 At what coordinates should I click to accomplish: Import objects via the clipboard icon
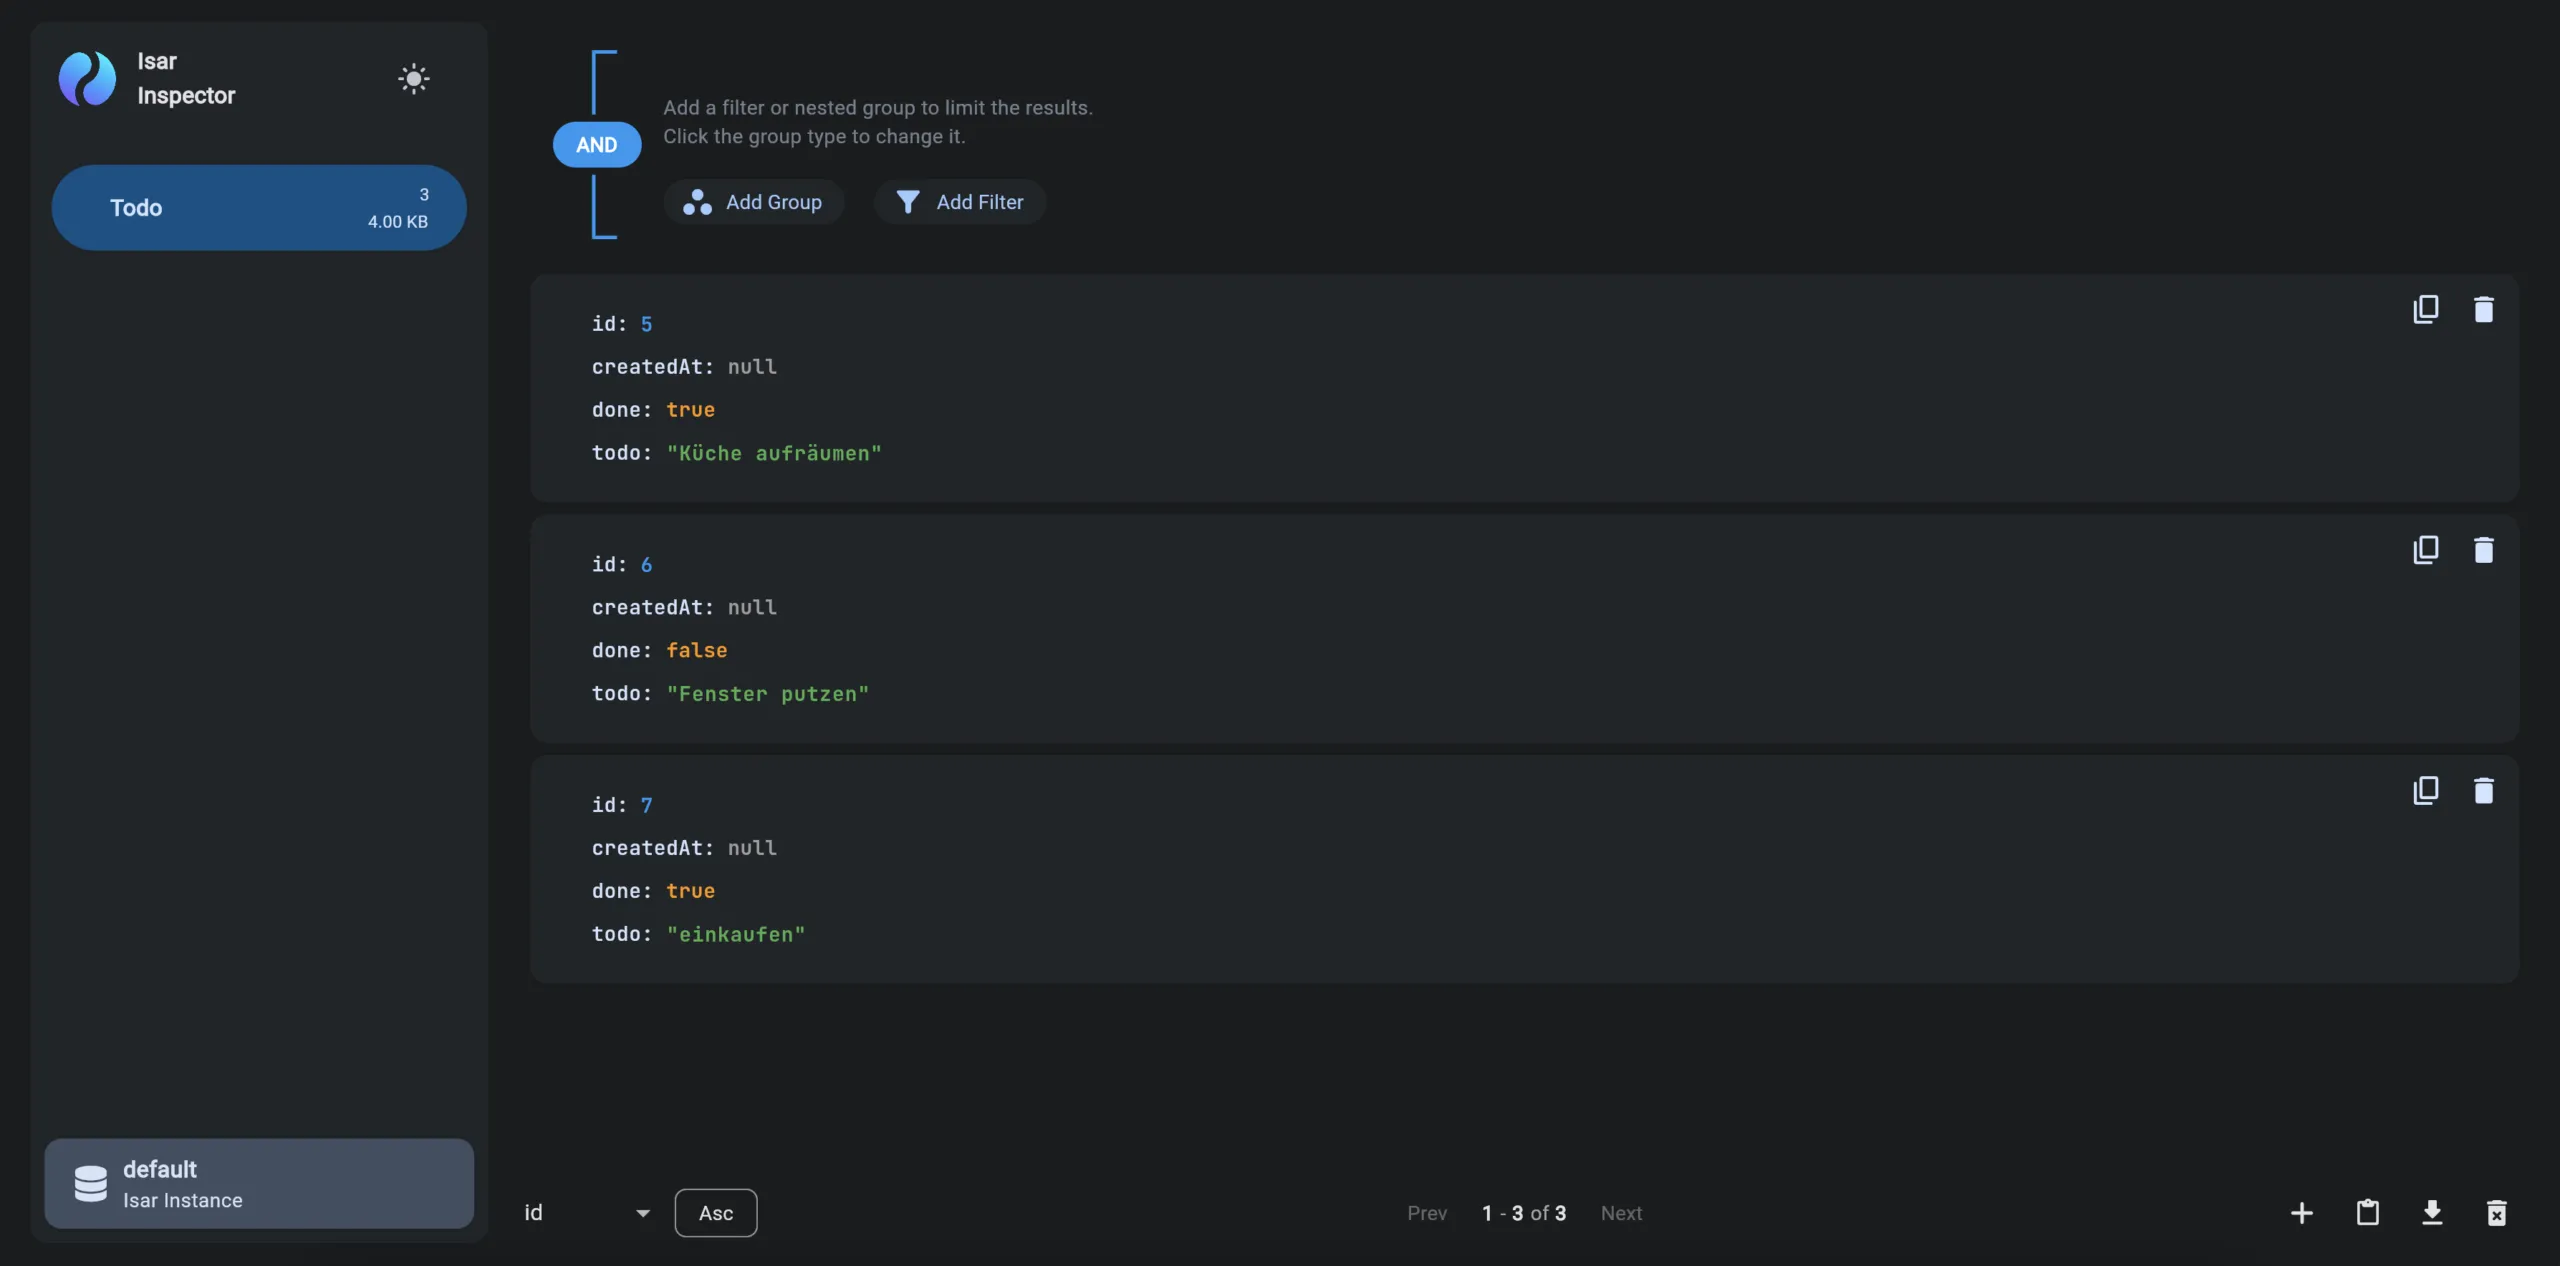[2367, 1212]
